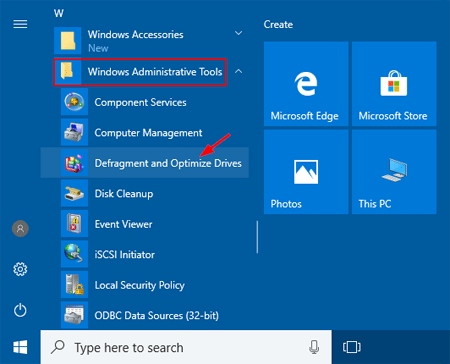Click the W letter section header

pyautogui.click(x=59, y=13)
